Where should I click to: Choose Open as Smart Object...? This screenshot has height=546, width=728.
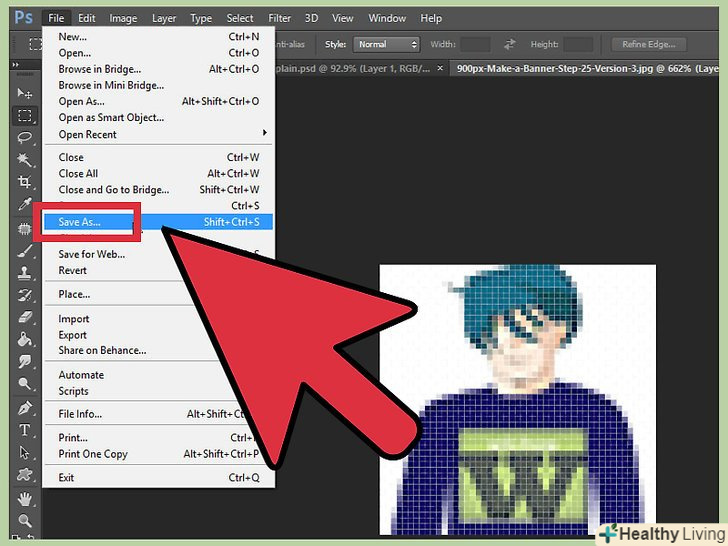click(158, 118)
